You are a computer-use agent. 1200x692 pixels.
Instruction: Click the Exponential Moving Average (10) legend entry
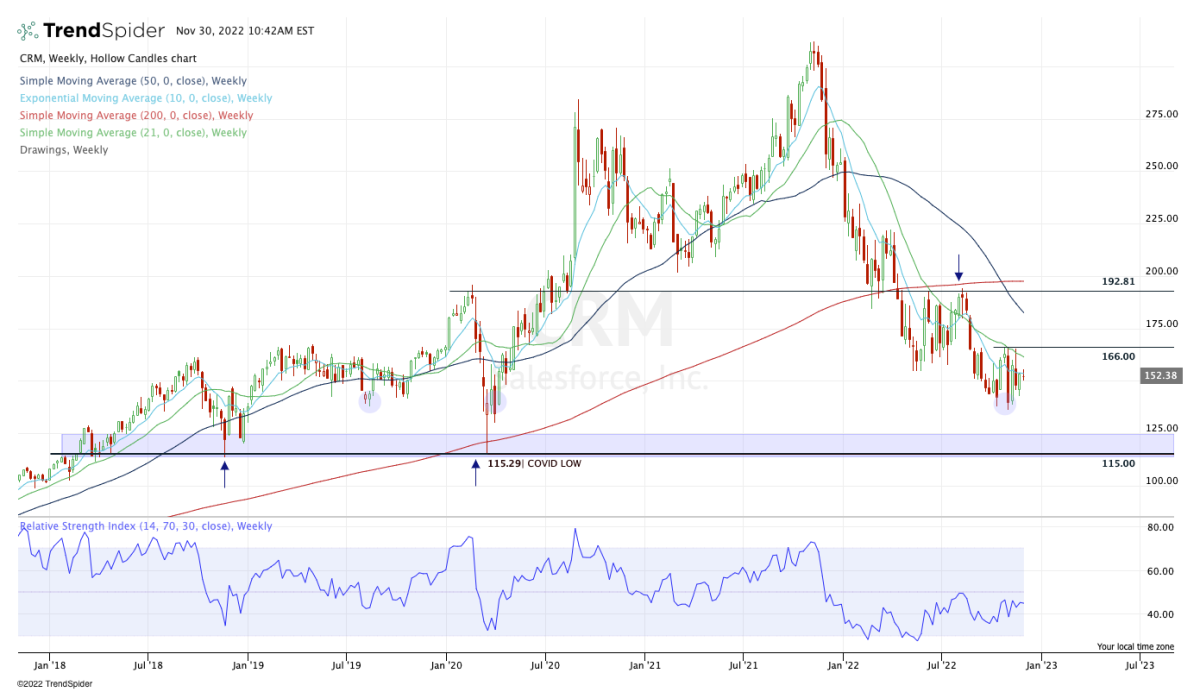(146, 98)
